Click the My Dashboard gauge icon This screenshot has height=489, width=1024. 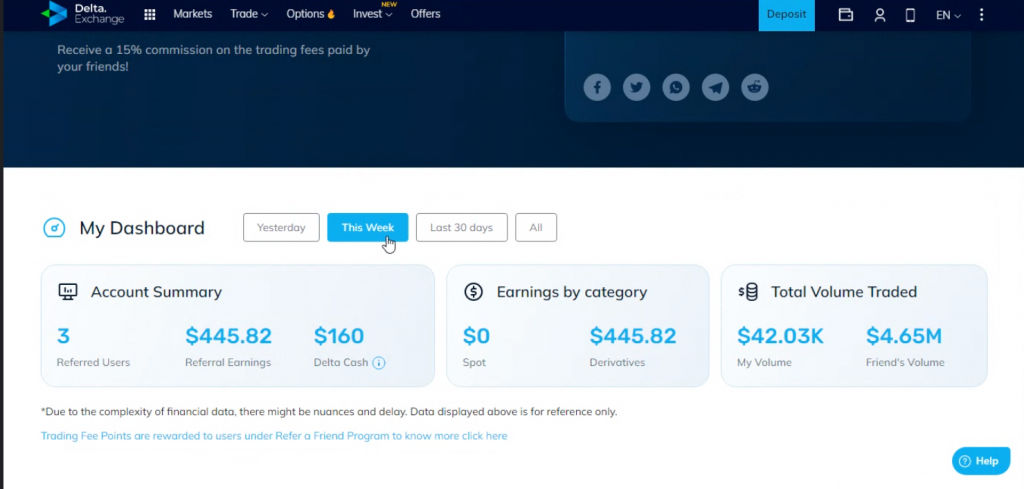tap(54, 228)
